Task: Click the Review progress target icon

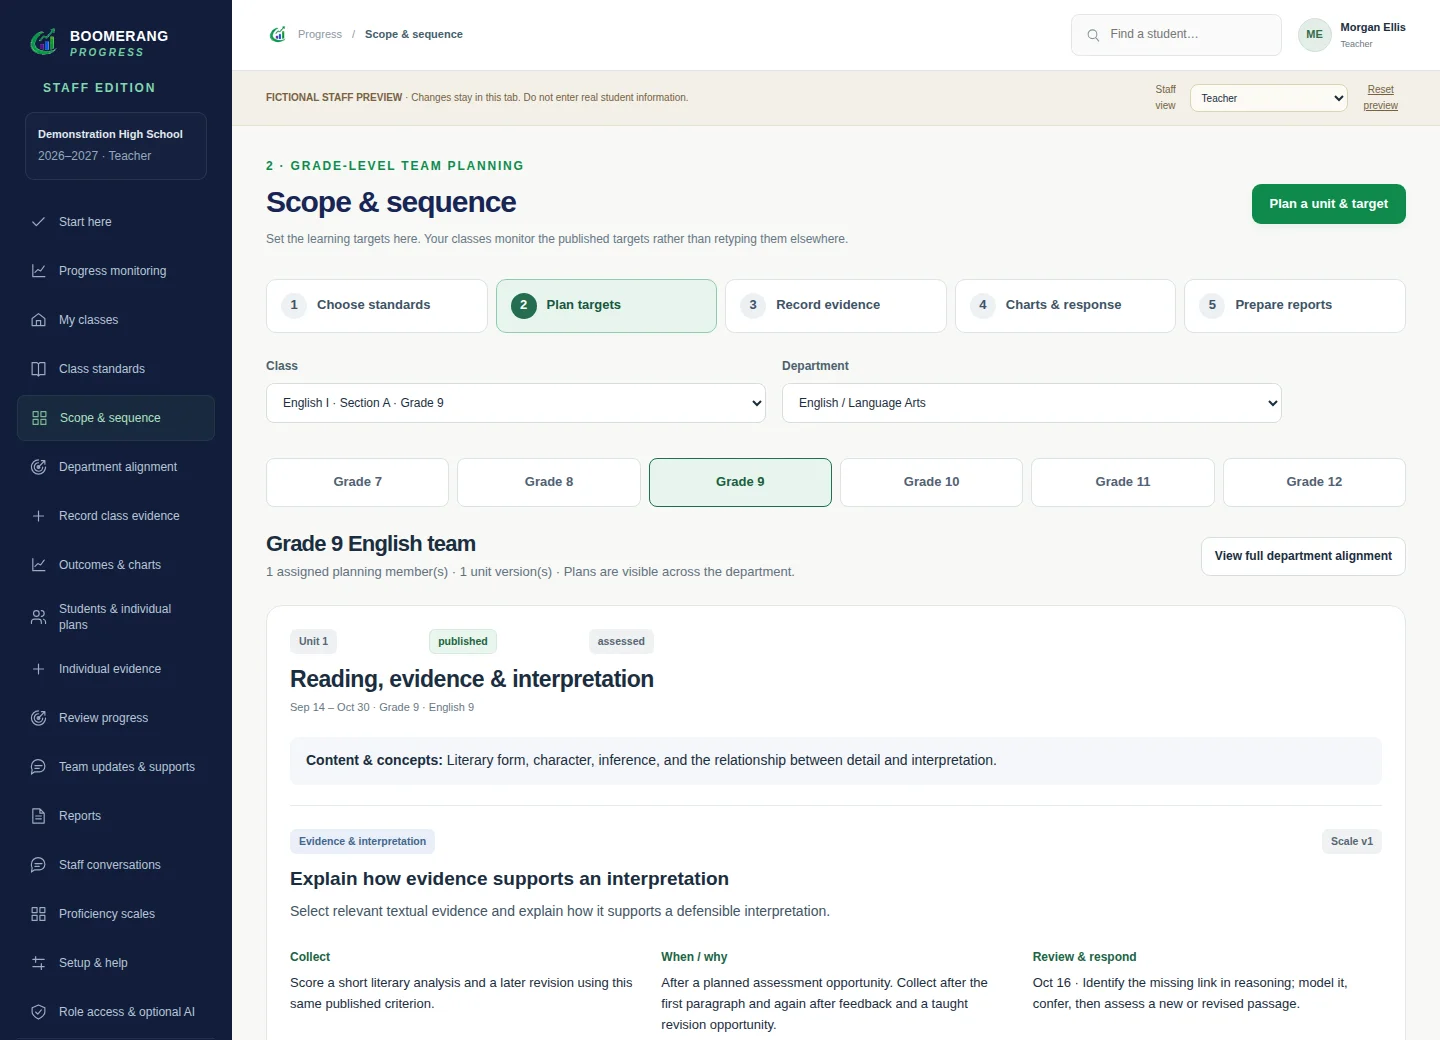Action: [38, 718]
